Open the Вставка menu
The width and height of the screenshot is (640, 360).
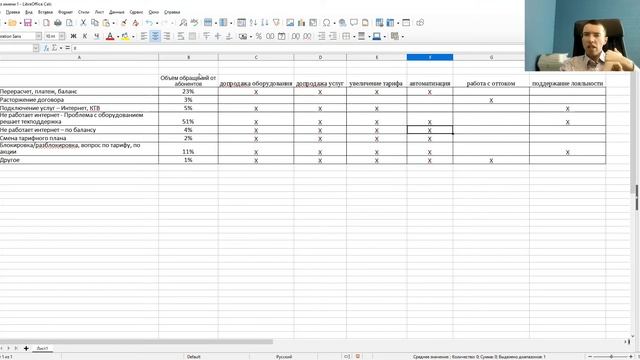coord(45,12)
